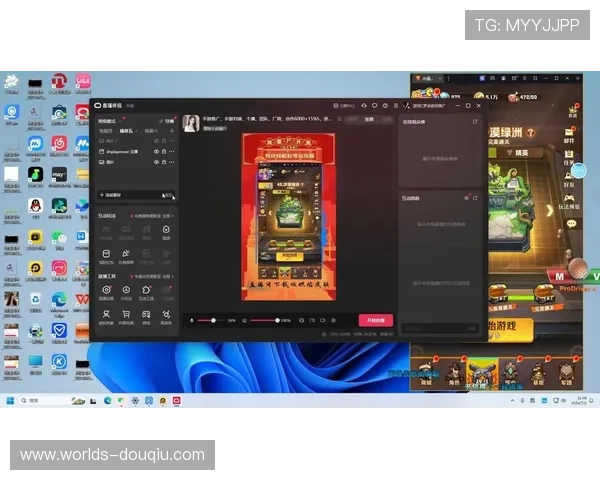Switch to Scene Four tab
The image size is (600, 480).
[106, 131]
